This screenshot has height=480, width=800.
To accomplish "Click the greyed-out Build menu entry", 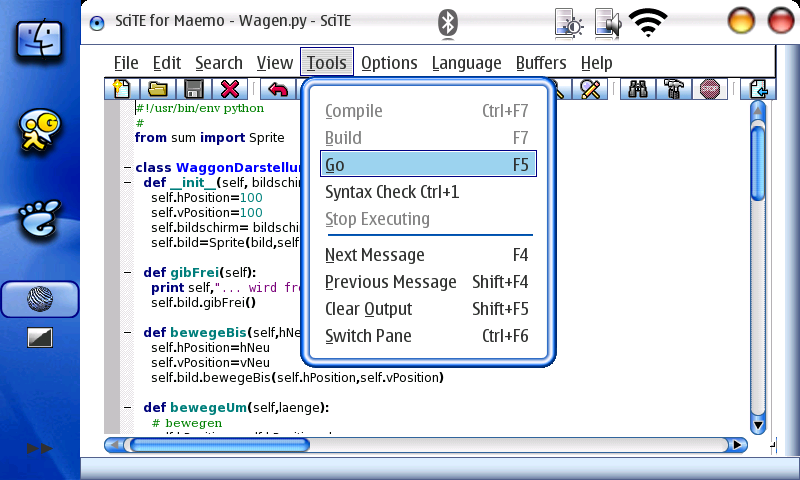I will click(428, 138).
